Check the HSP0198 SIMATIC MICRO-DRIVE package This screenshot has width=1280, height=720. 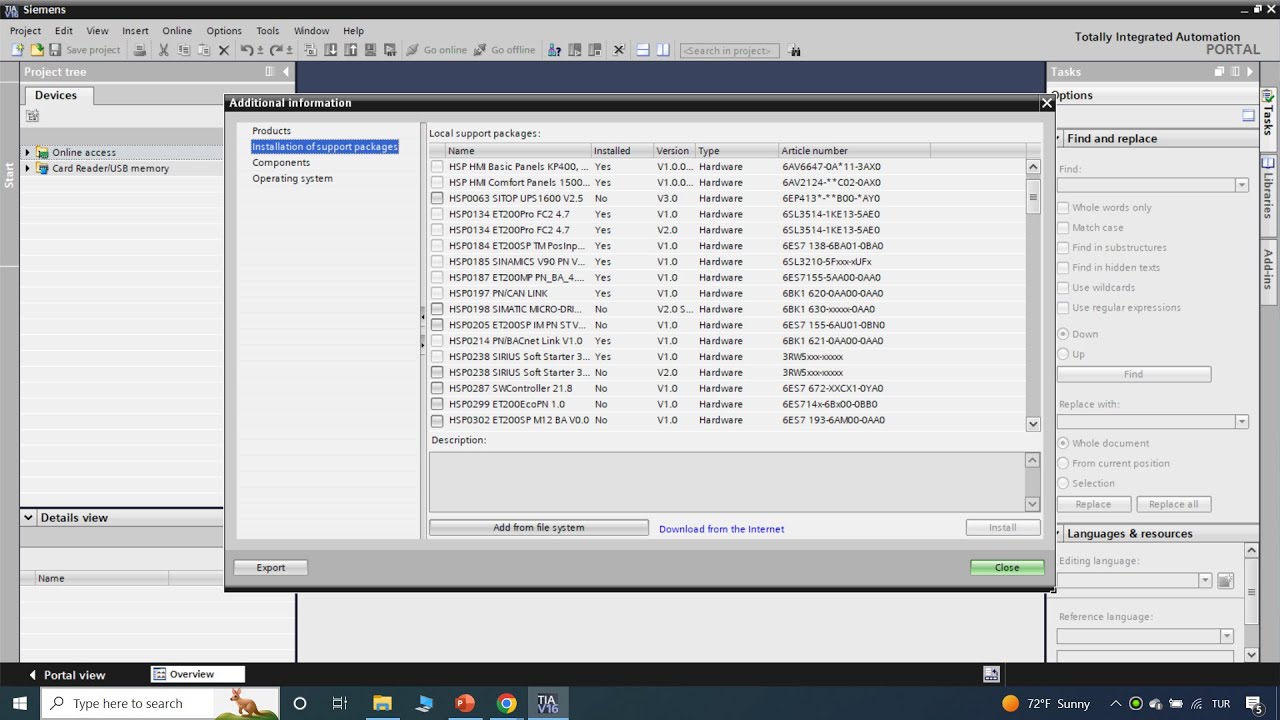click(x=437, y=310)
